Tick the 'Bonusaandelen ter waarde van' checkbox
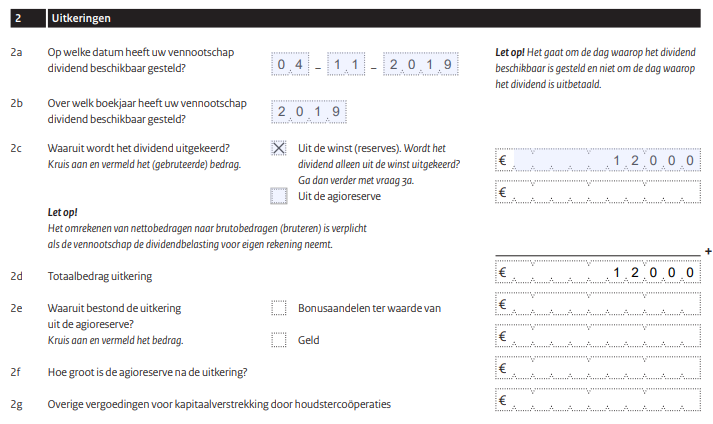 tap(279, 308)
